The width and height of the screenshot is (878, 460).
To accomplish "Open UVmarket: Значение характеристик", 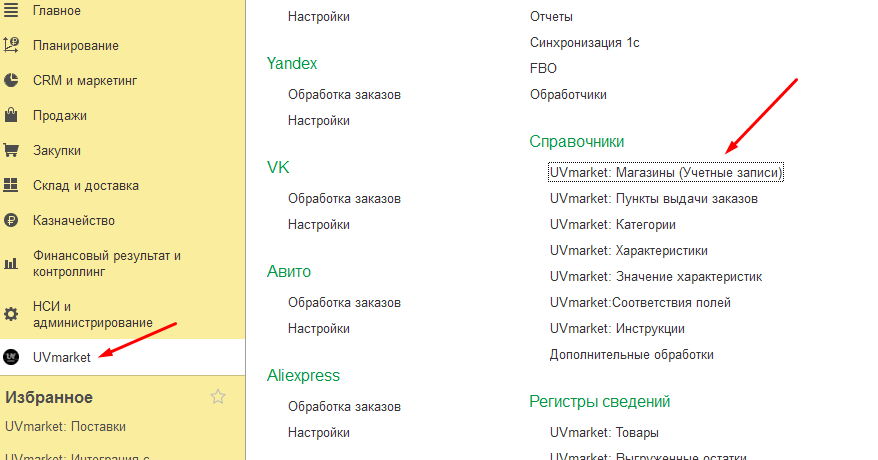I will (x=656, y=276).
